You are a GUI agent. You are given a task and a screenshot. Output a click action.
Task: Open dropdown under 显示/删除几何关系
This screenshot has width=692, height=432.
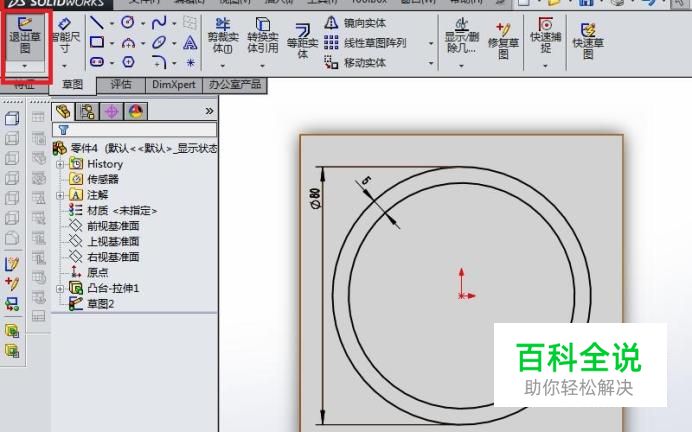click(461, 66)
